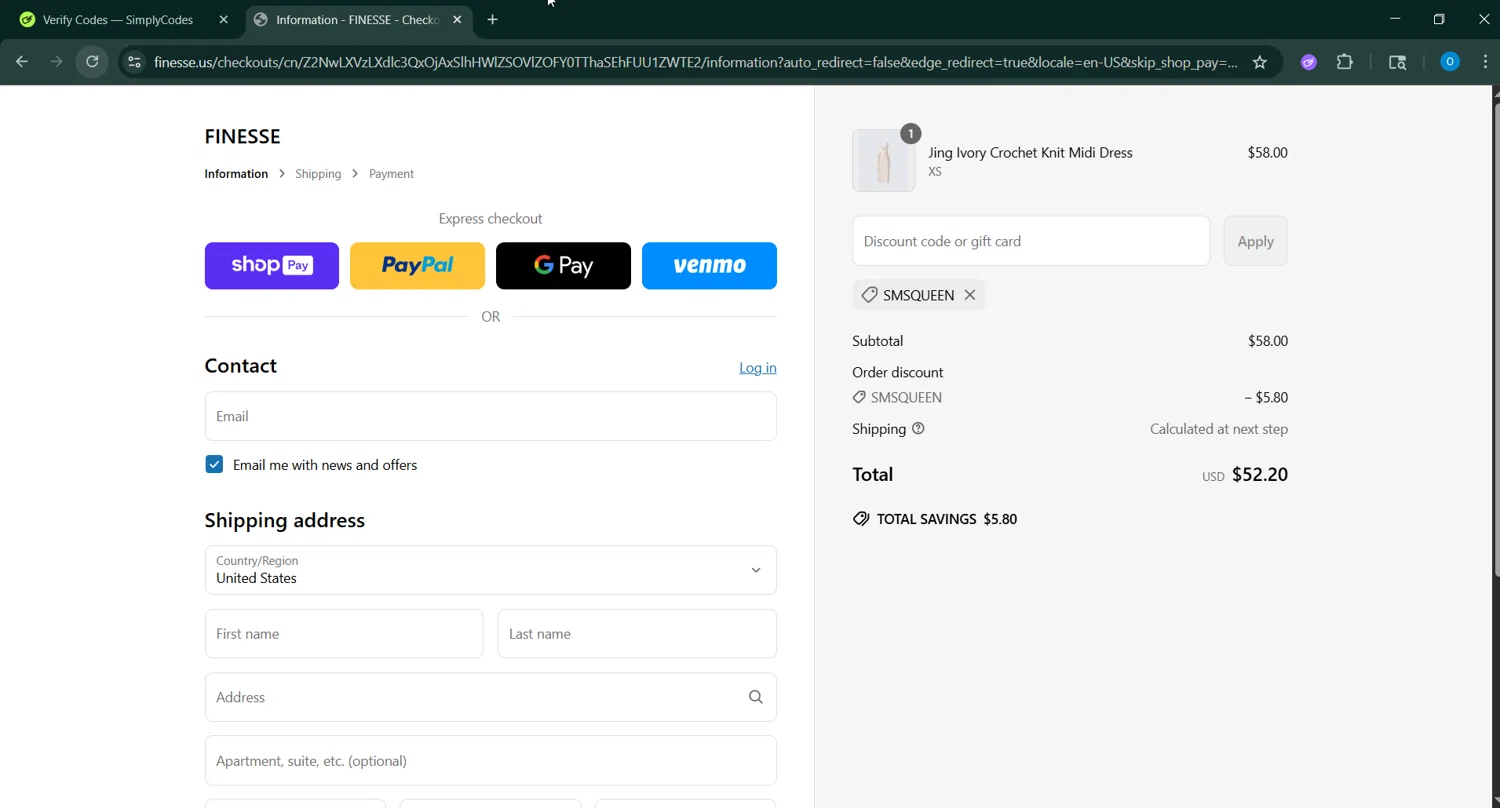Select the Information FINESSE Checkout tab
1500x808 pixels.
pyautogui.click(x=357, y=20)
